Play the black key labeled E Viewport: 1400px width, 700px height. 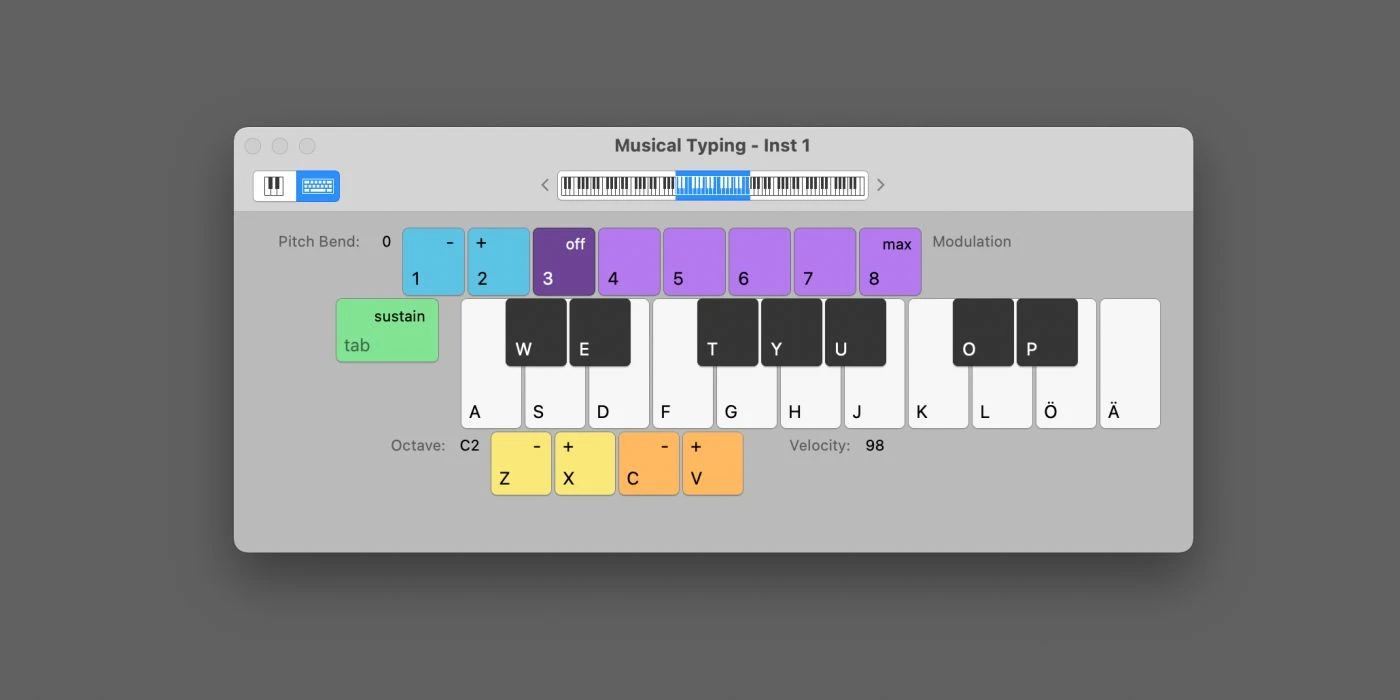[x=600, y=332]
